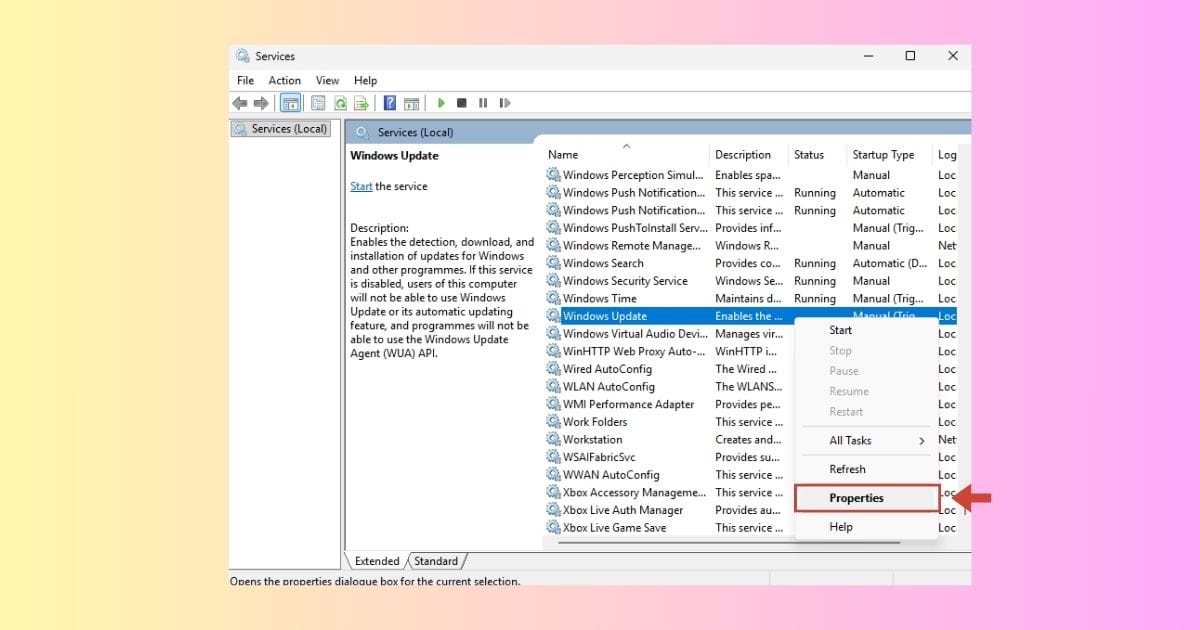Select the Xbox Live Auth Manager row
The image size is (1200, 630).
[x=669, y=510]
